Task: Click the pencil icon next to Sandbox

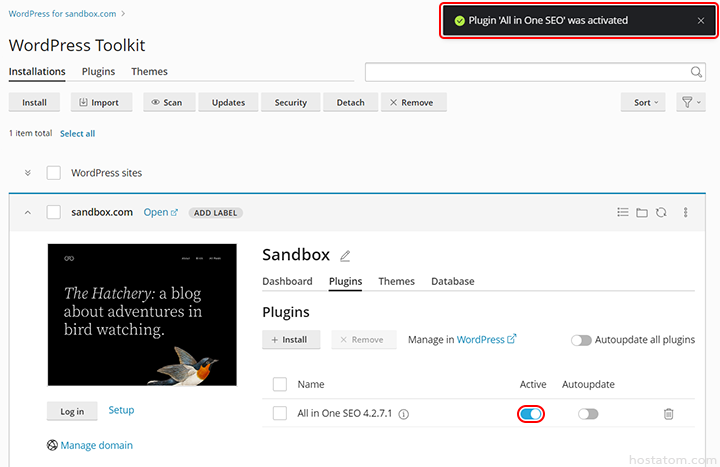Action: (346, 256)
